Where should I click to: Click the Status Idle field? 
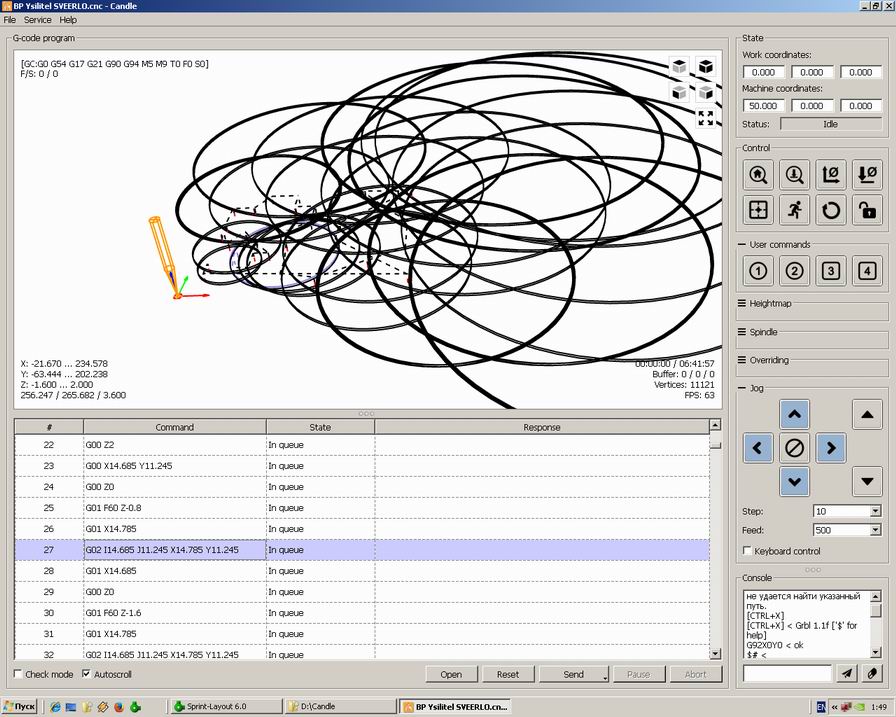click(x=831, y=123)
